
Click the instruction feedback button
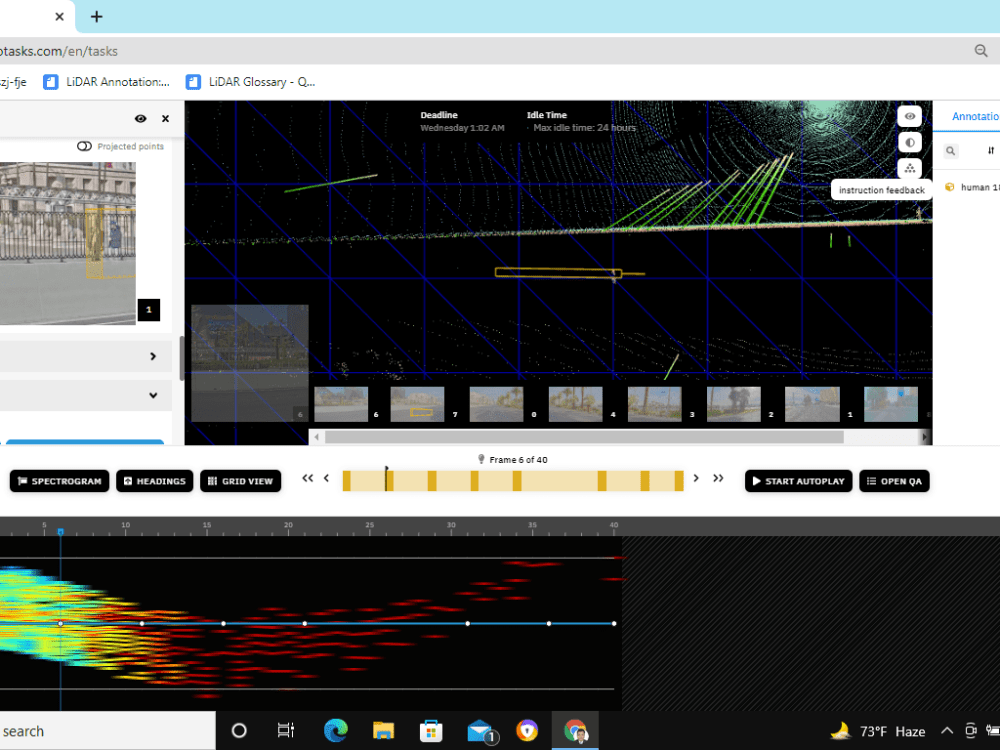[881, 189]
